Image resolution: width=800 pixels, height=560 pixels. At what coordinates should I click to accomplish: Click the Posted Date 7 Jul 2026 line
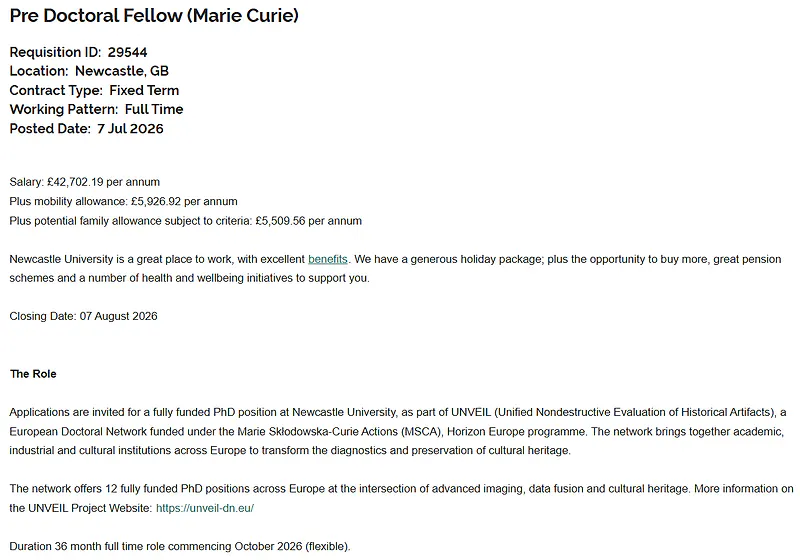tap(87, 129)
